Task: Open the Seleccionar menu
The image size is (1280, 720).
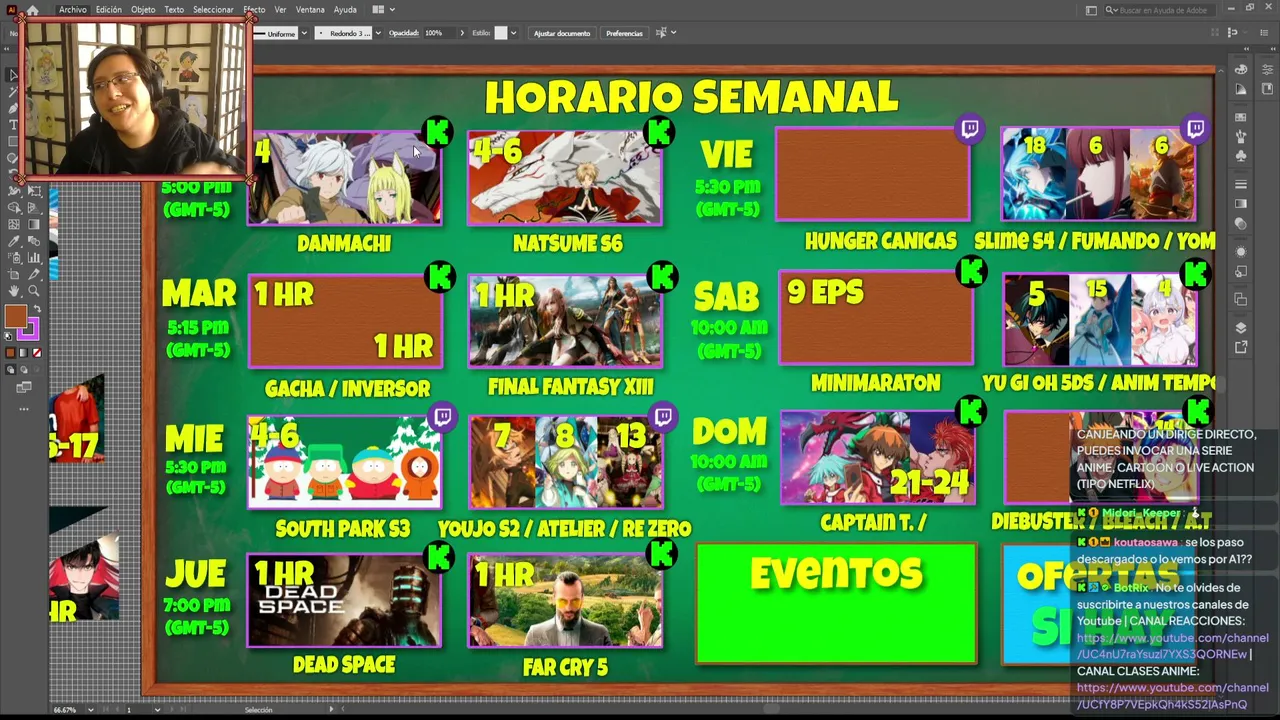Action: click(213, 10)
